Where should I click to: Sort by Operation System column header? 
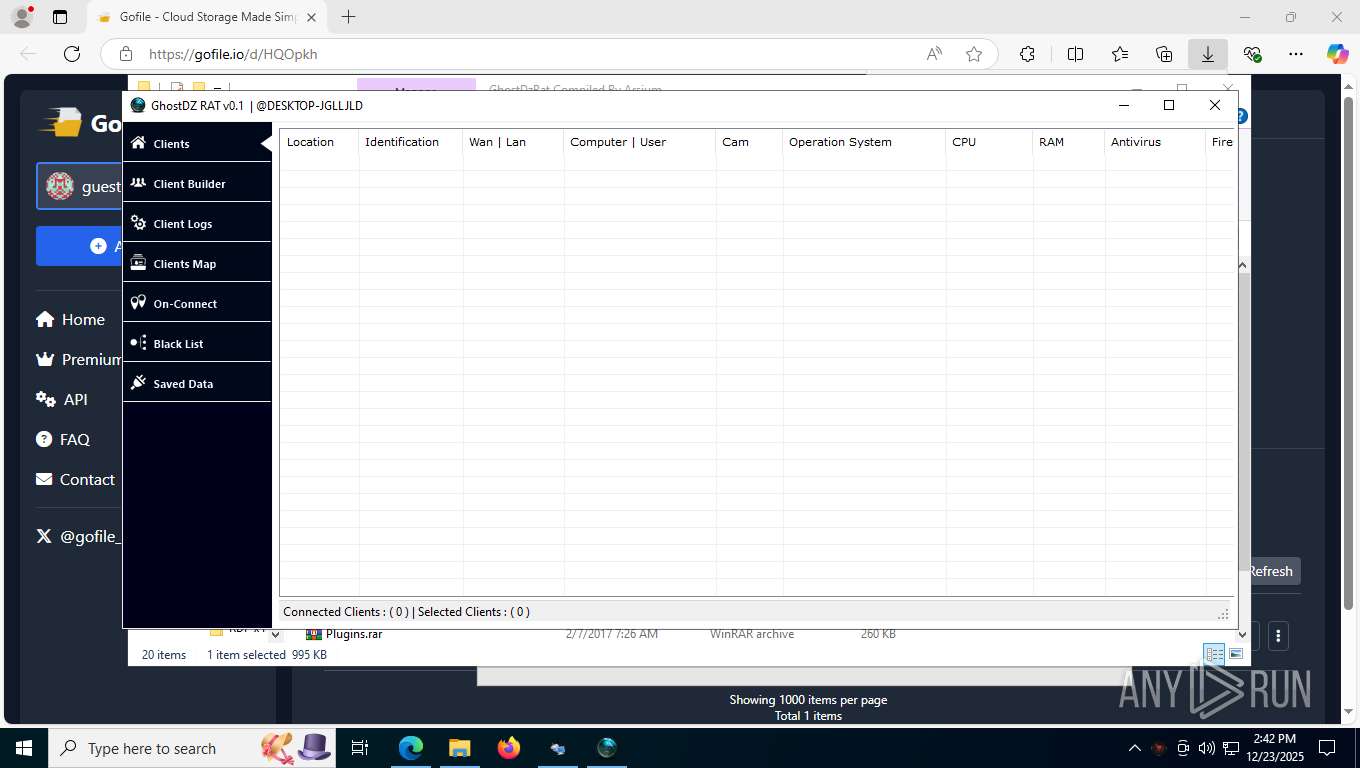coord(864,142)
